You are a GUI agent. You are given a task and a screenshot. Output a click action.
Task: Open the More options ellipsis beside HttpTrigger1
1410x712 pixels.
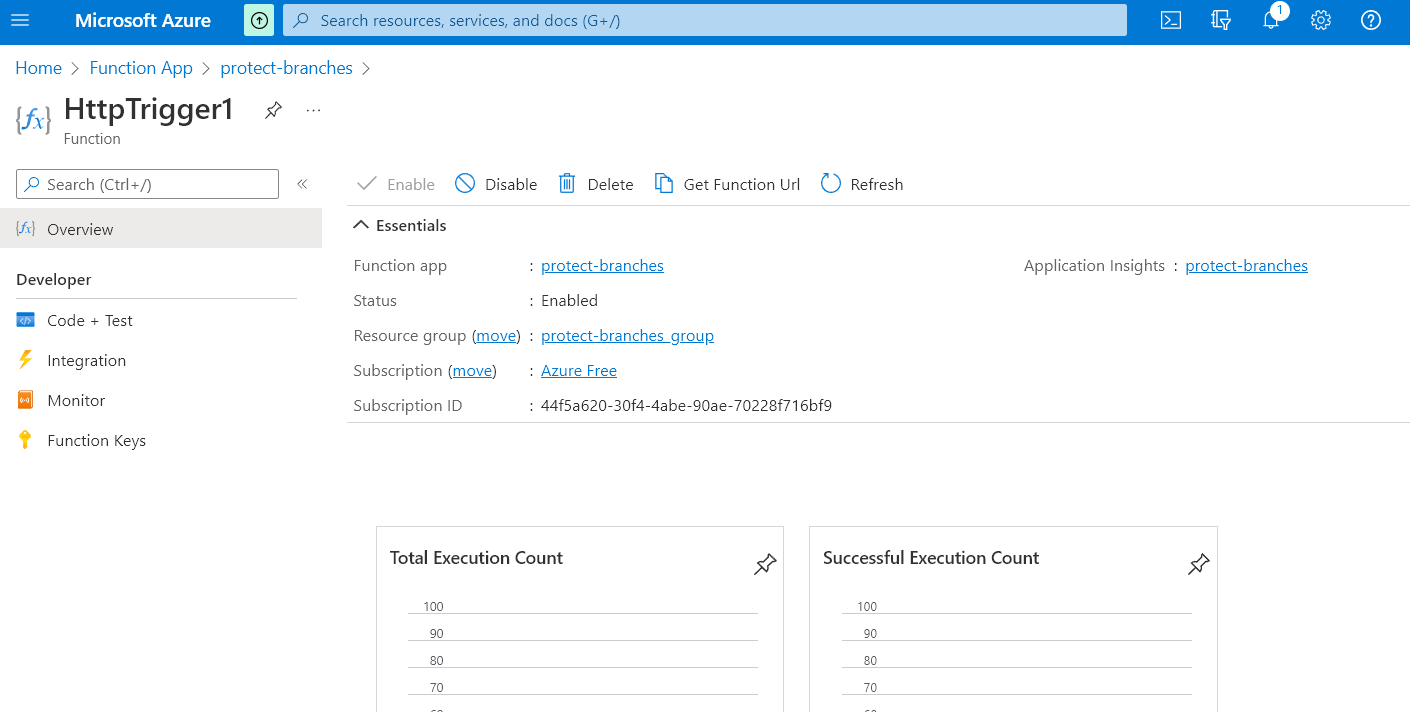313,110
